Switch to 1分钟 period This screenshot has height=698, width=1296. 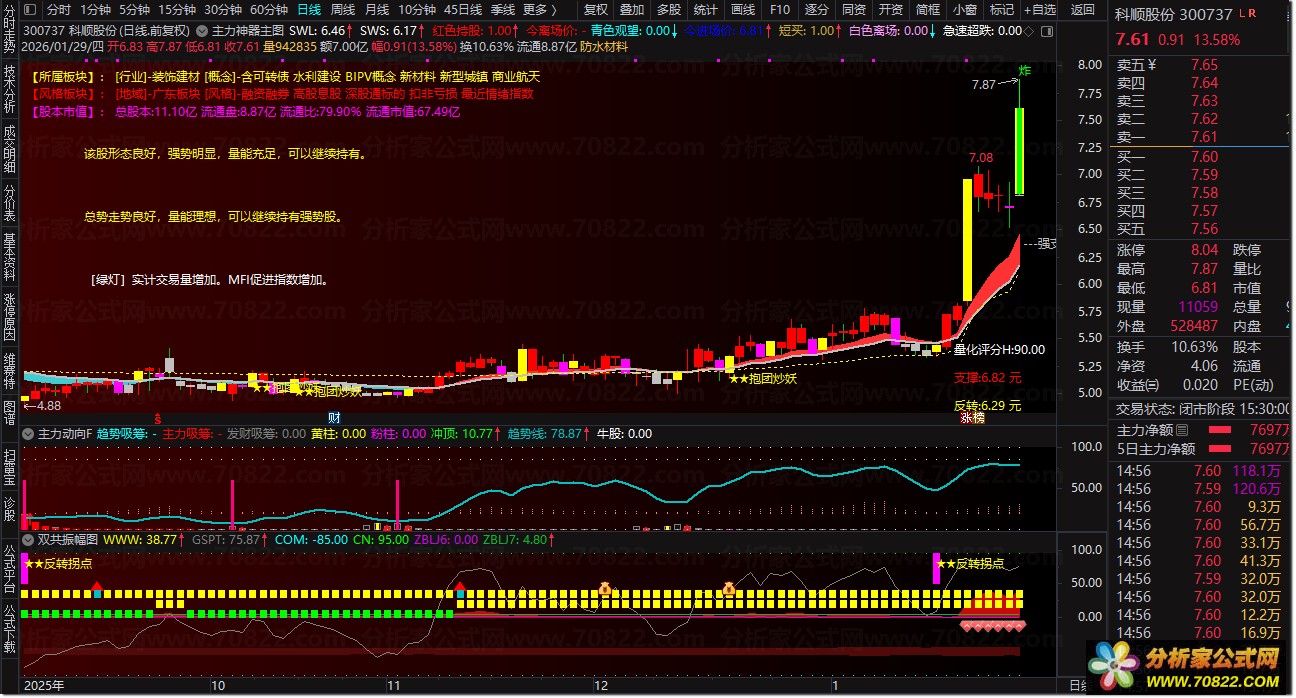point(95,10)
